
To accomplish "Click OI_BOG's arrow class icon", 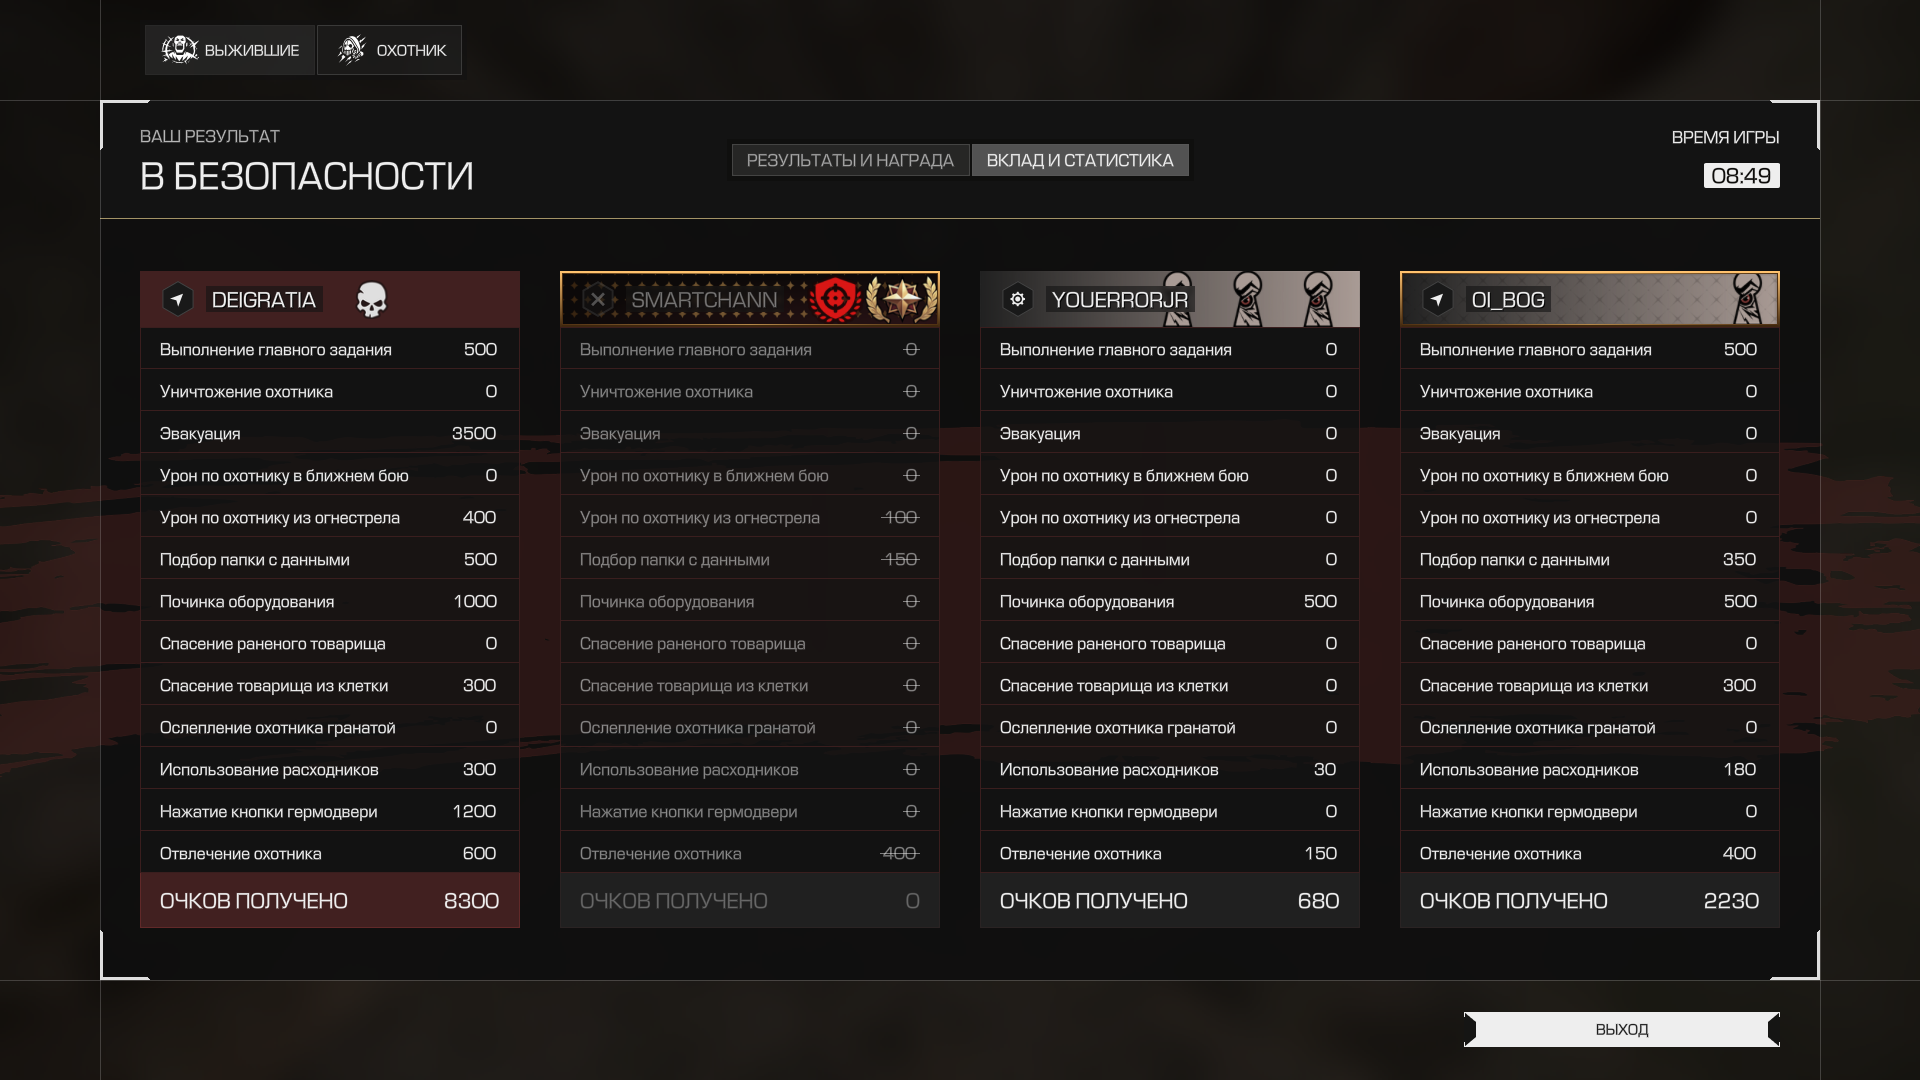I will click(x=1437, y=299).
